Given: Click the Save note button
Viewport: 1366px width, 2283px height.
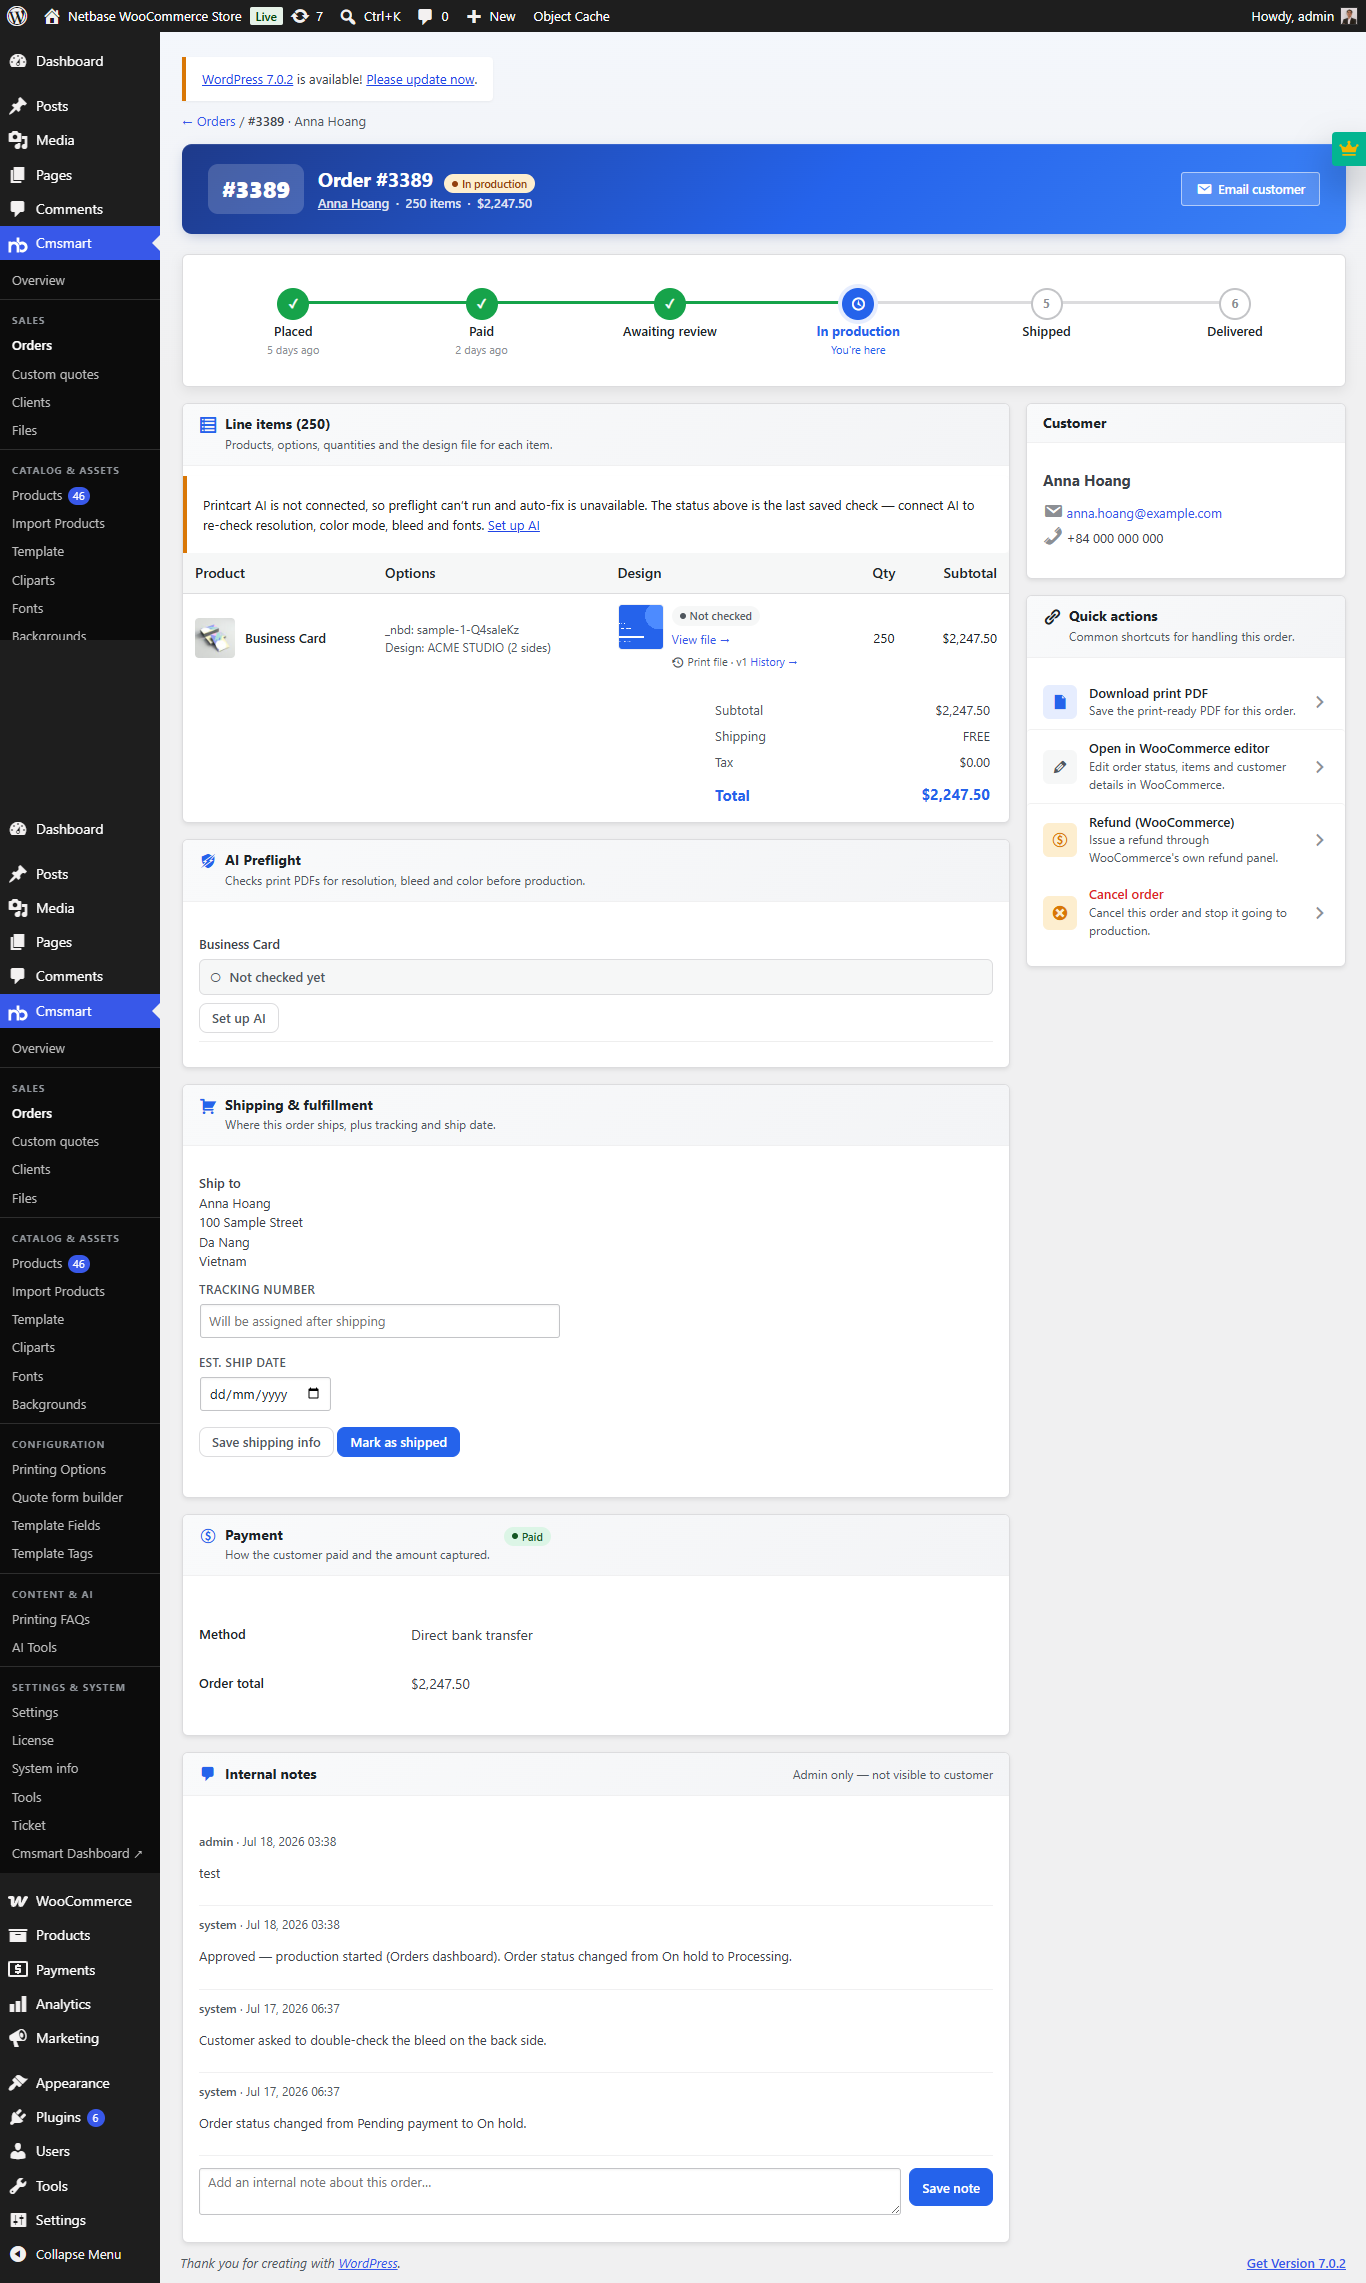Looking at the screenshot, I should tap(950, 2188).
